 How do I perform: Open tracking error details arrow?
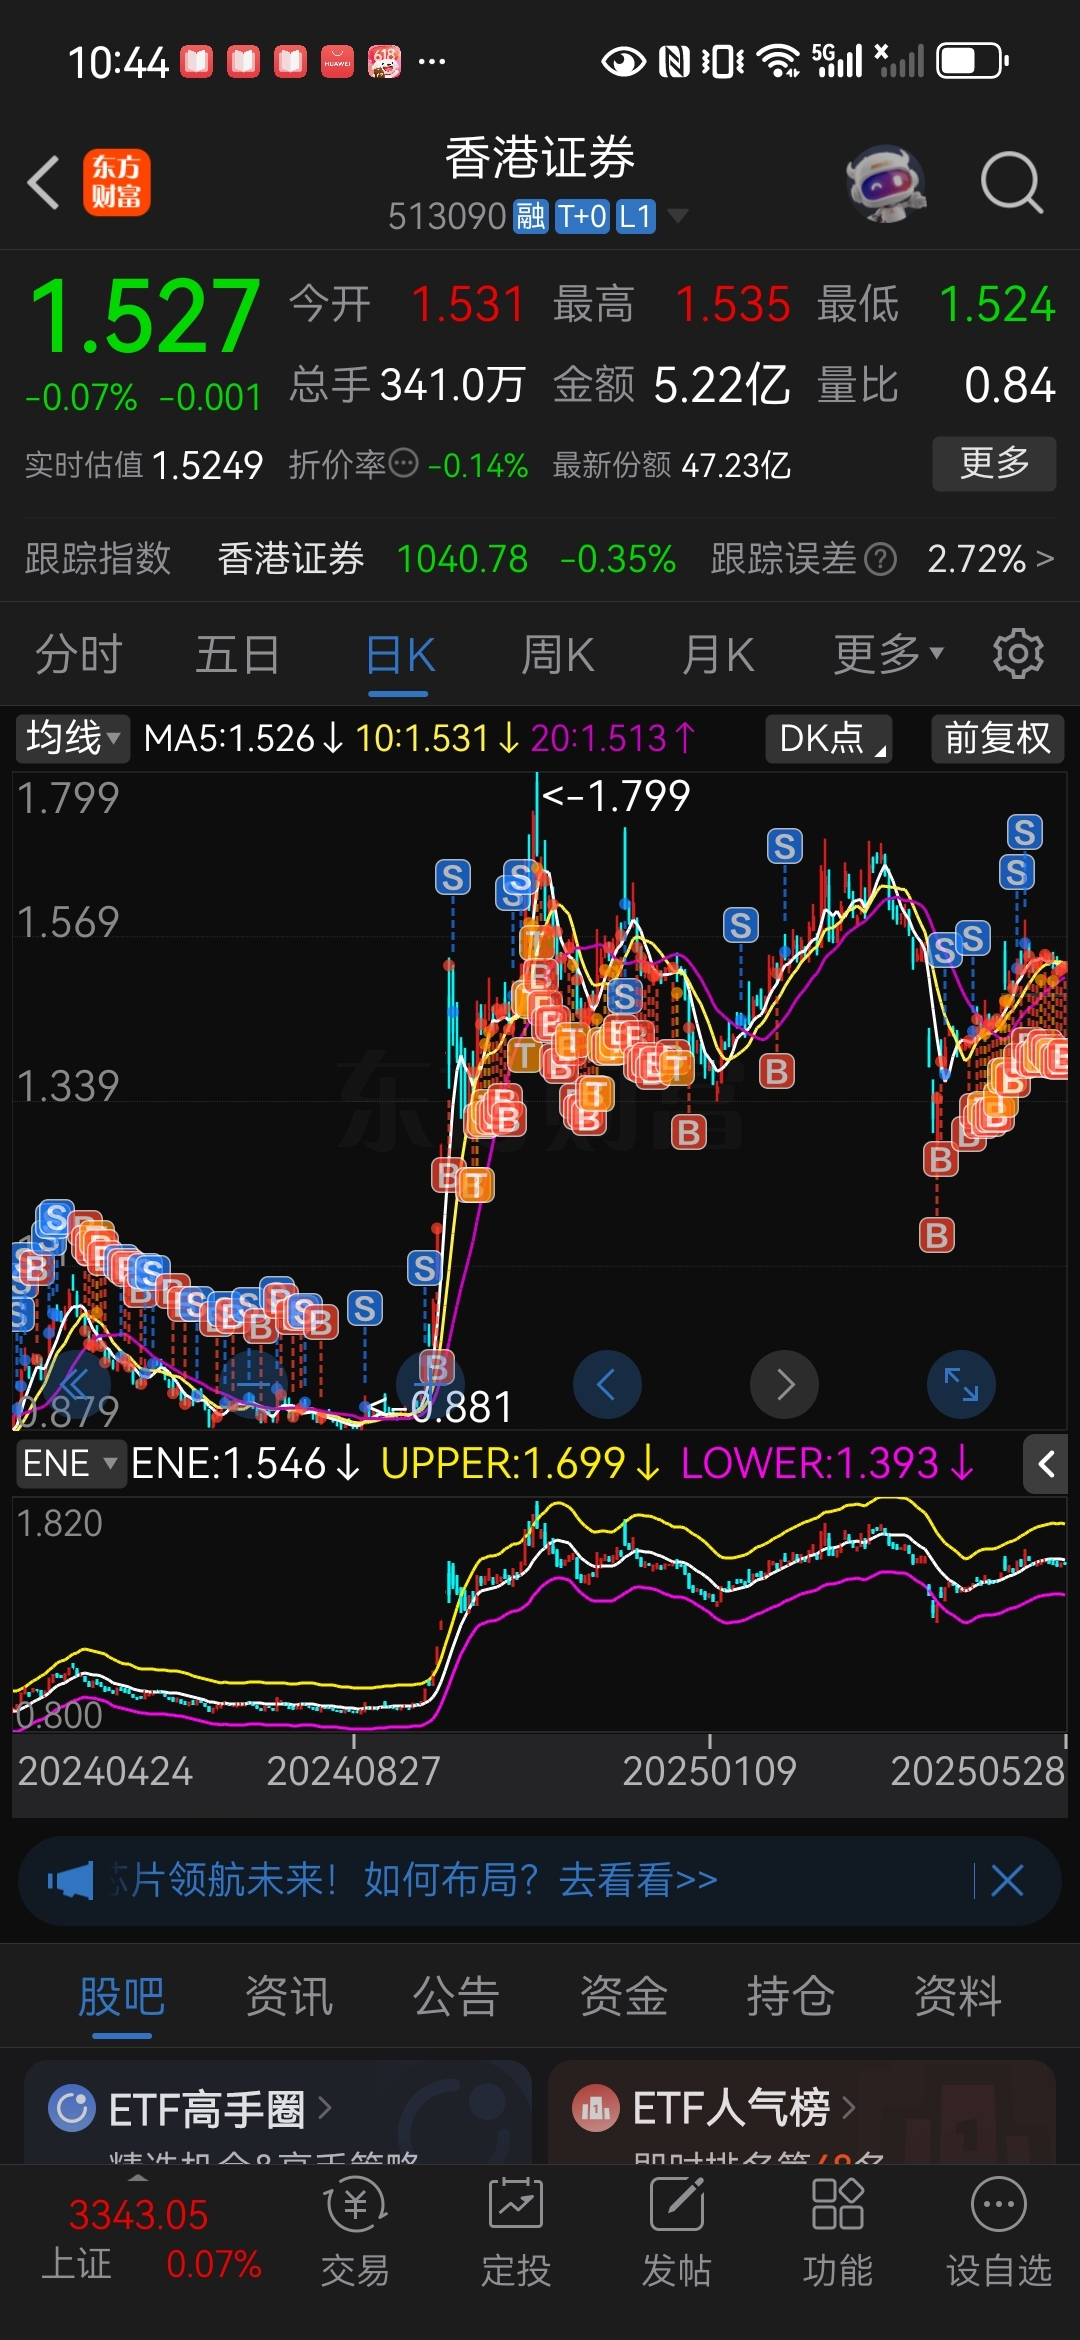pos(1045,558)
